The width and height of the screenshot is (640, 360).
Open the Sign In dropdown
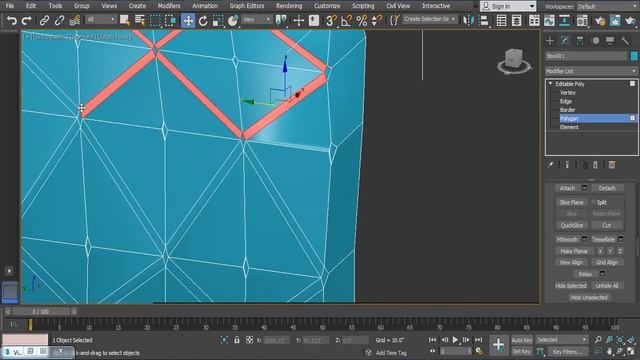coord(508,6)
